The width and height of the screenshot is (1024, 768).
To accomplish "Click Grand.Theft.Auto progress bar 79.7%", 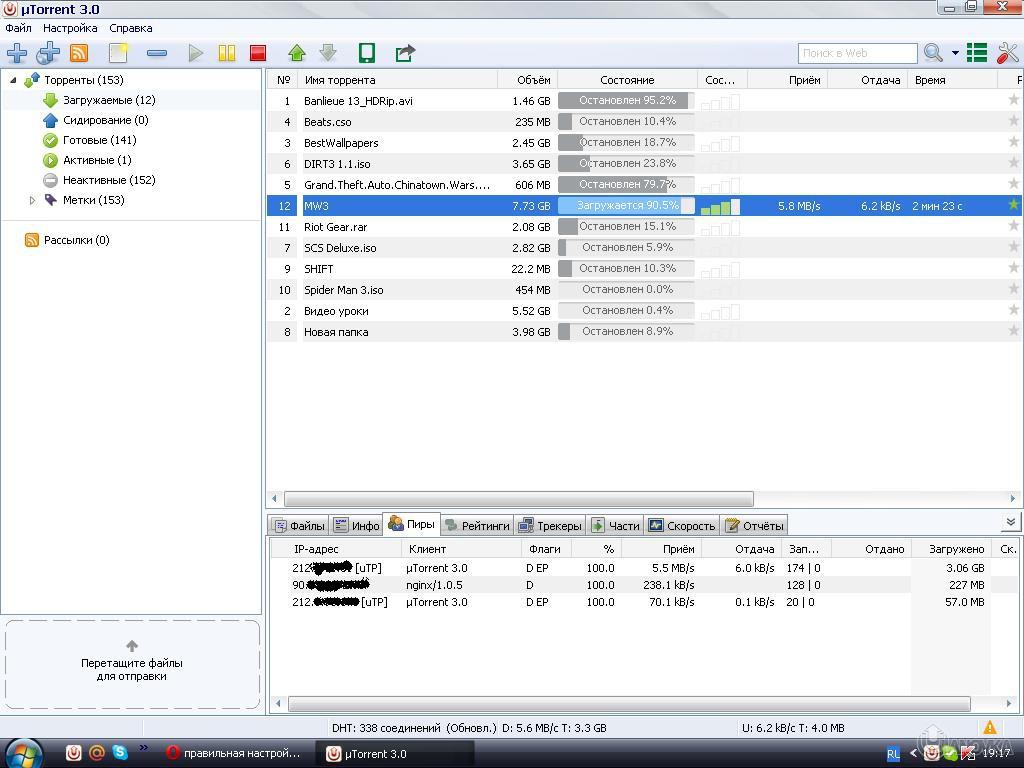I will point(626,184).
